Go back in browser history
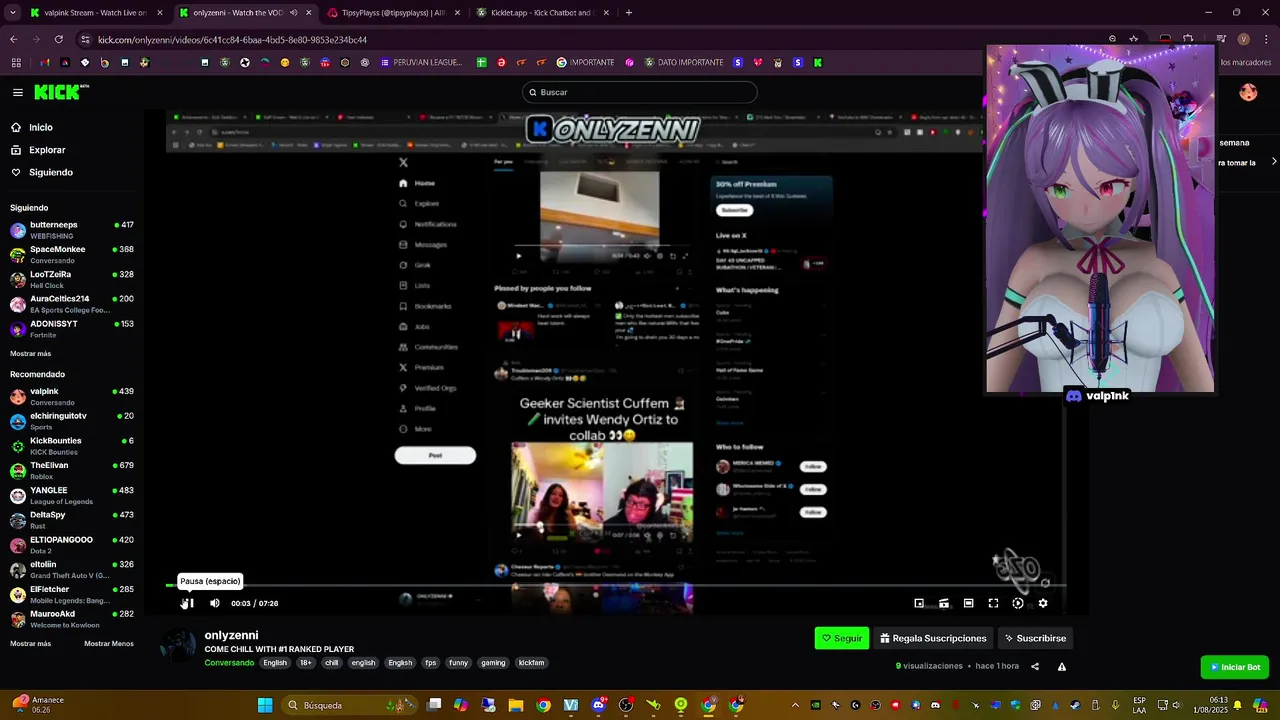This screenshot has height=720, width=1280. tap(14, 39)
